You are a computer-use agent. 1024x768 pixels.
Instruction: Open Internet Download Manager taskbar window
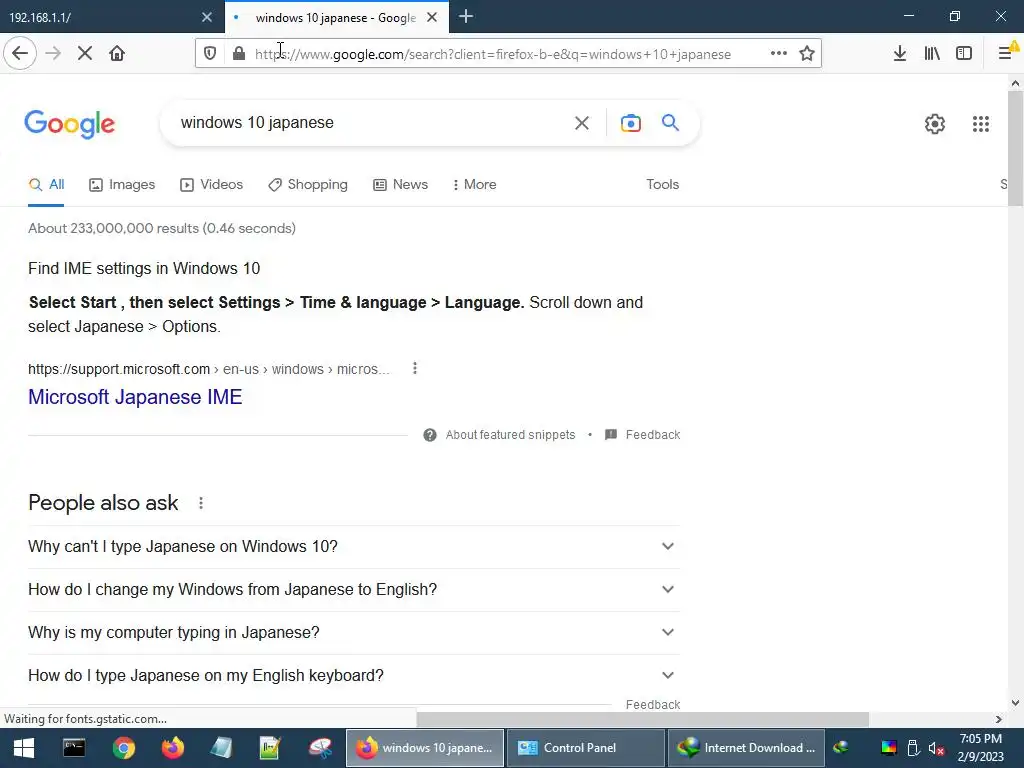coord(746,748)
